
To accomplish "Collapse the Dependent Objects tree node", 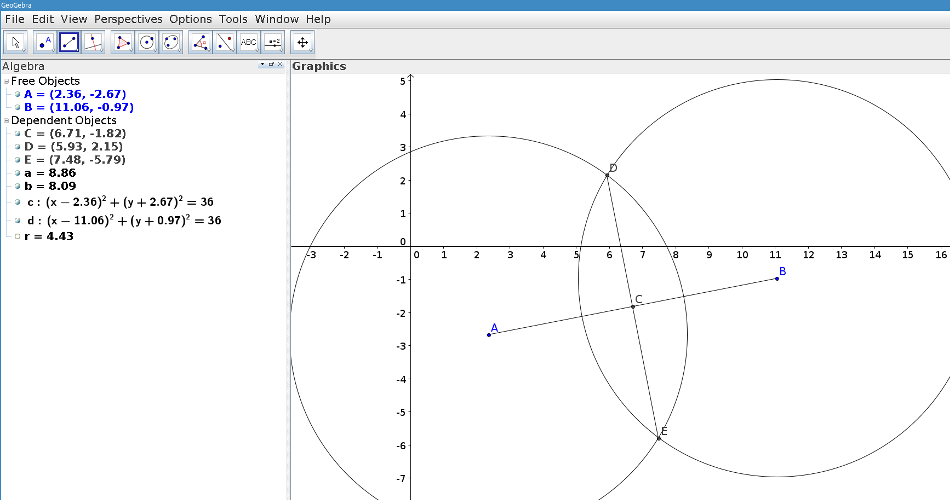I will [6, 121].
